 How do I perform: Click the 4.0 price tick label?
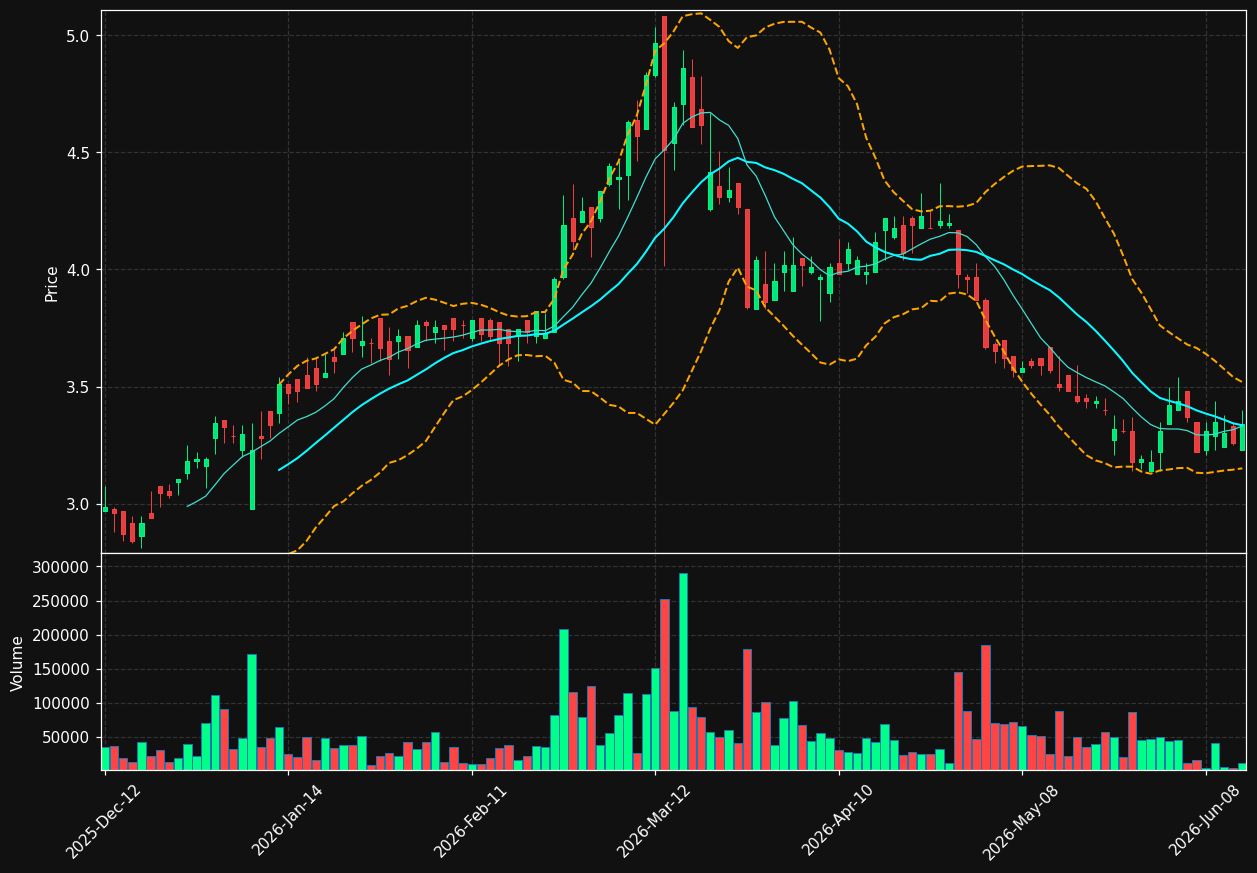[x=78, y=270]
